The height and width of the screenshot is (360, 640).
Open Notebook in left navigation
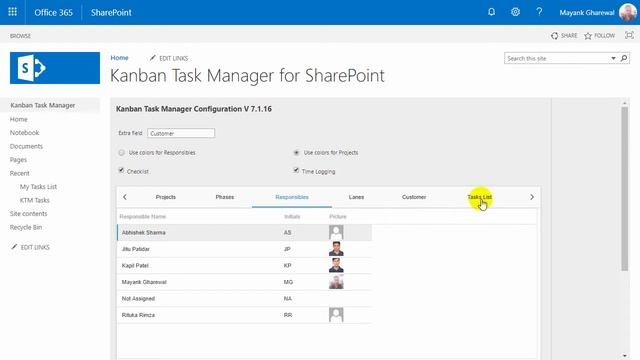[24, 133]
